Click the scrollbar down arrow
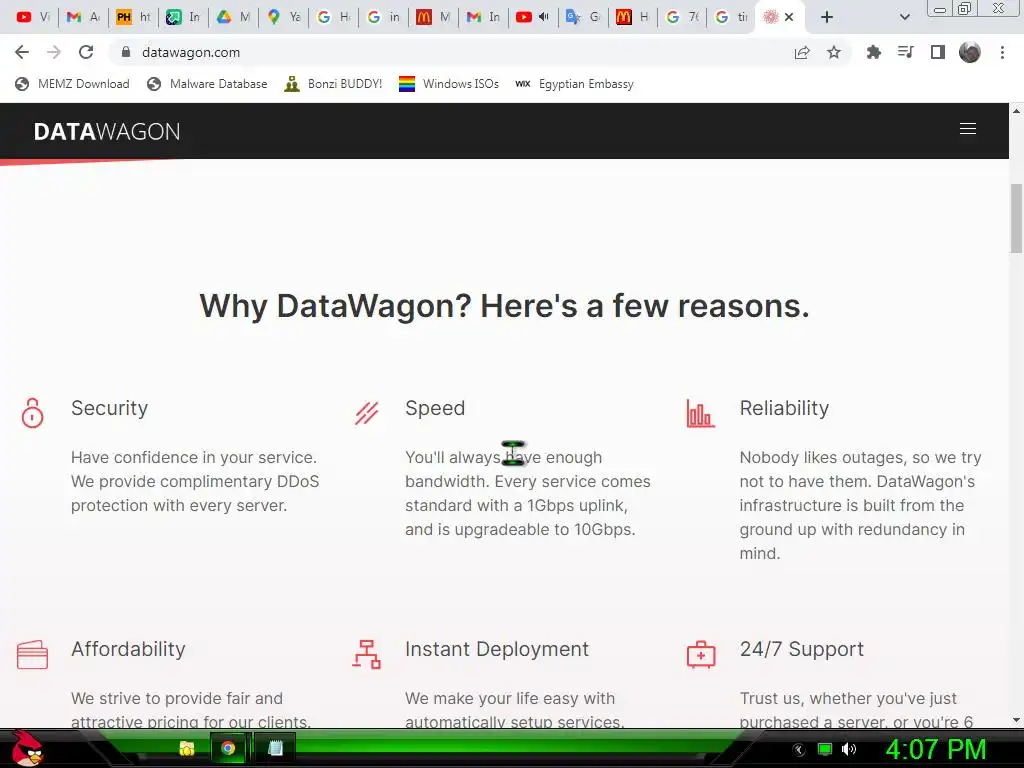Screen dimensions: 1024x768 pos(1016,720)
